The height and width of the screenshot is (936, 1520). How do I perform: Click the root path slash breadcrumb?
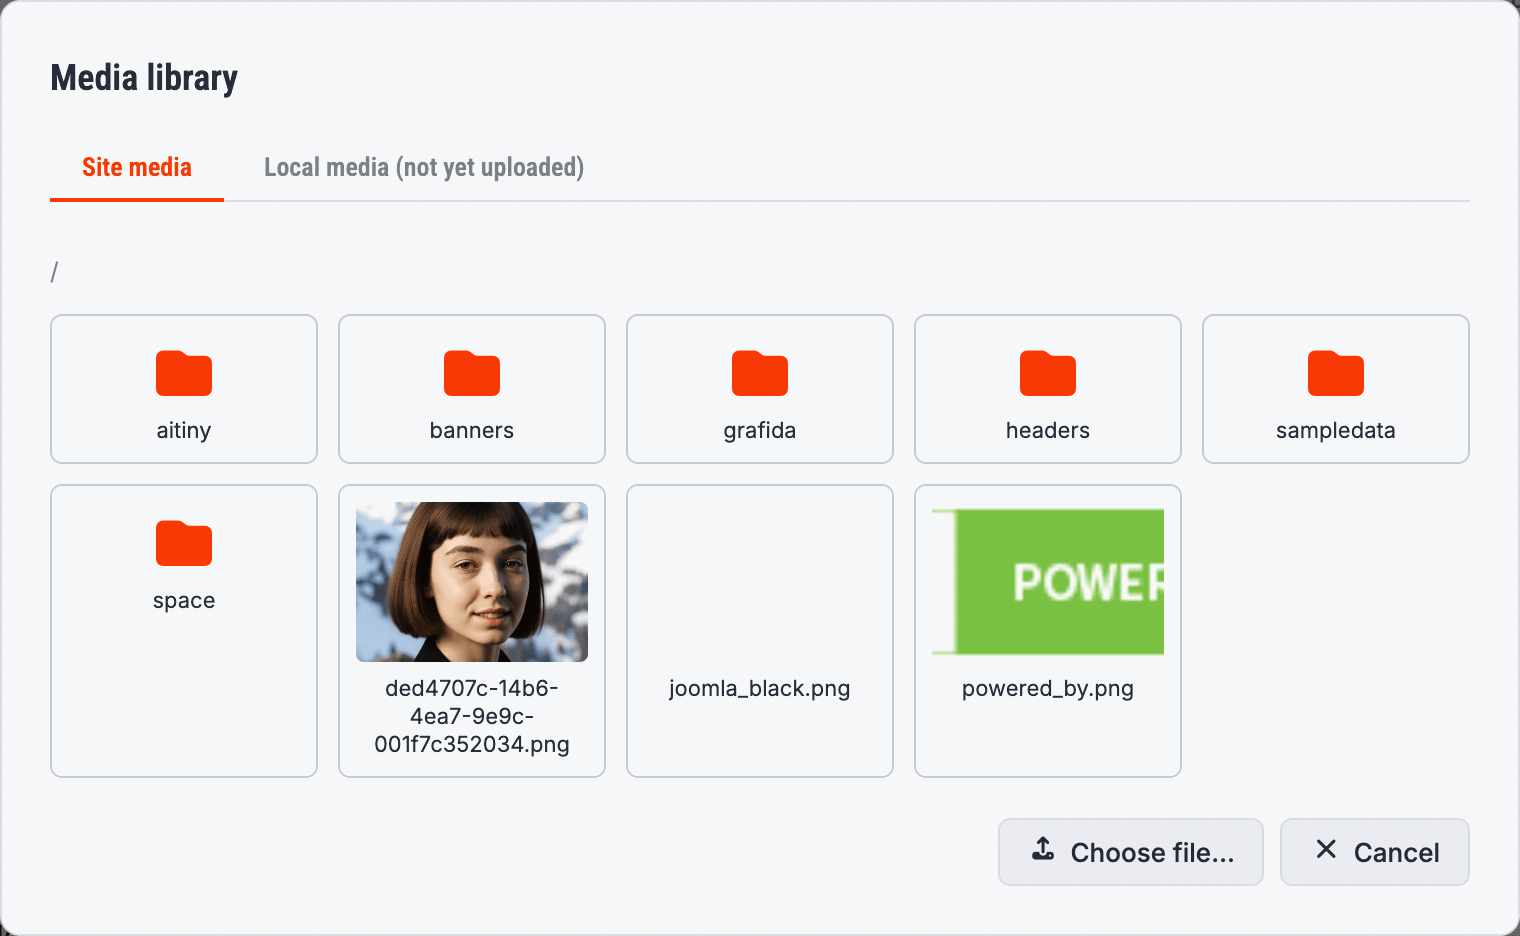coord(54,272)
